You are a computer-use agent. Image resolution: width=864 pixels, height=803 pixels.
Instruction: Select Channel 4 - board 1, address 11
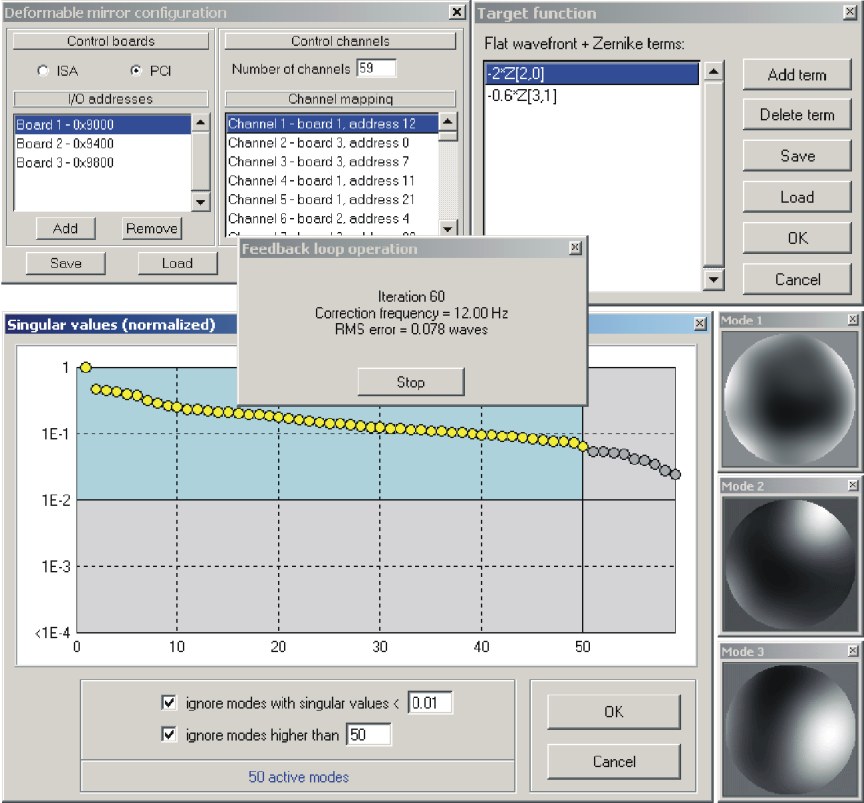tap(320, 181)
